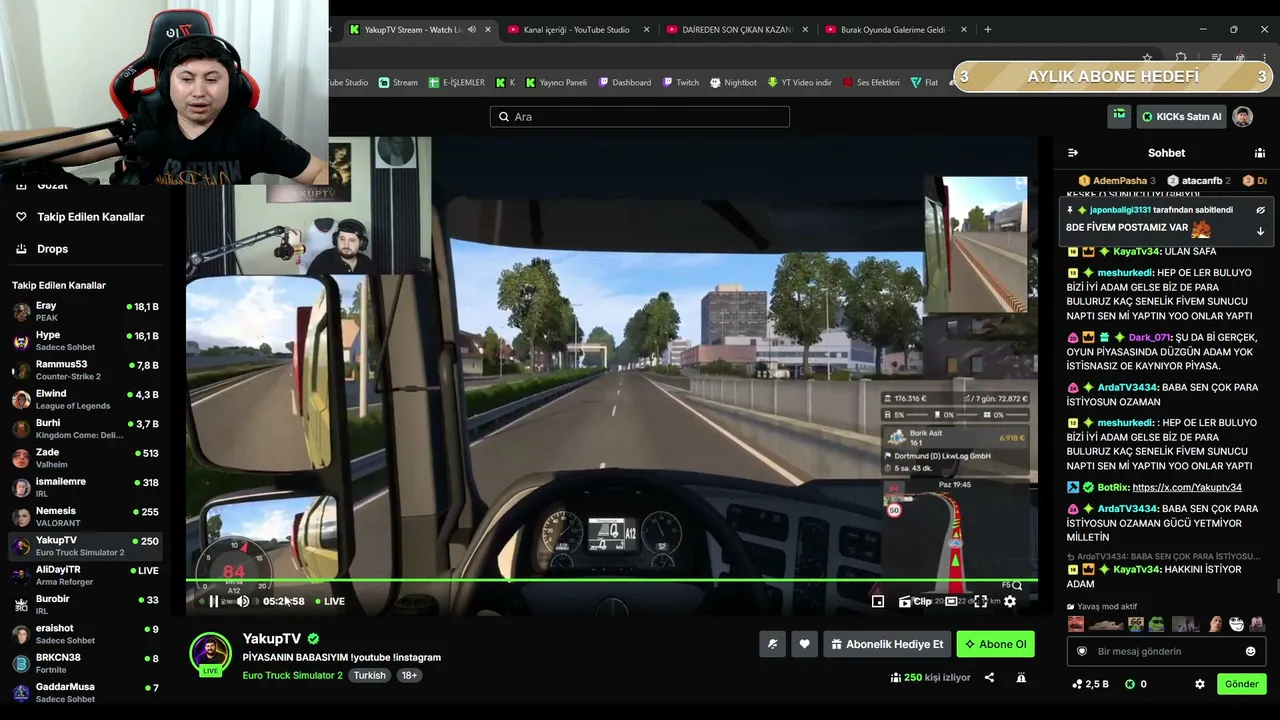Click the heart follow icon button
This screenshot has height=720, width=1280.
point(804,644)
